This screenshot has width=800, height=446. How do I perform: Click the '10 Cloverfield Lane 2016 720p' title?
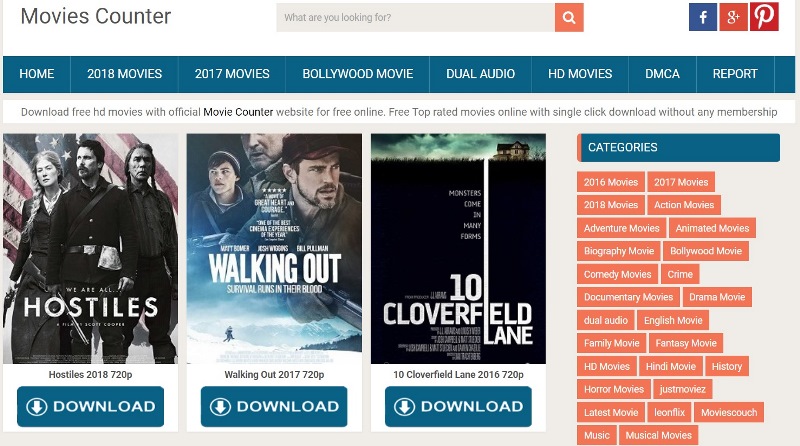pyautogui.click(x=458, y=375)
